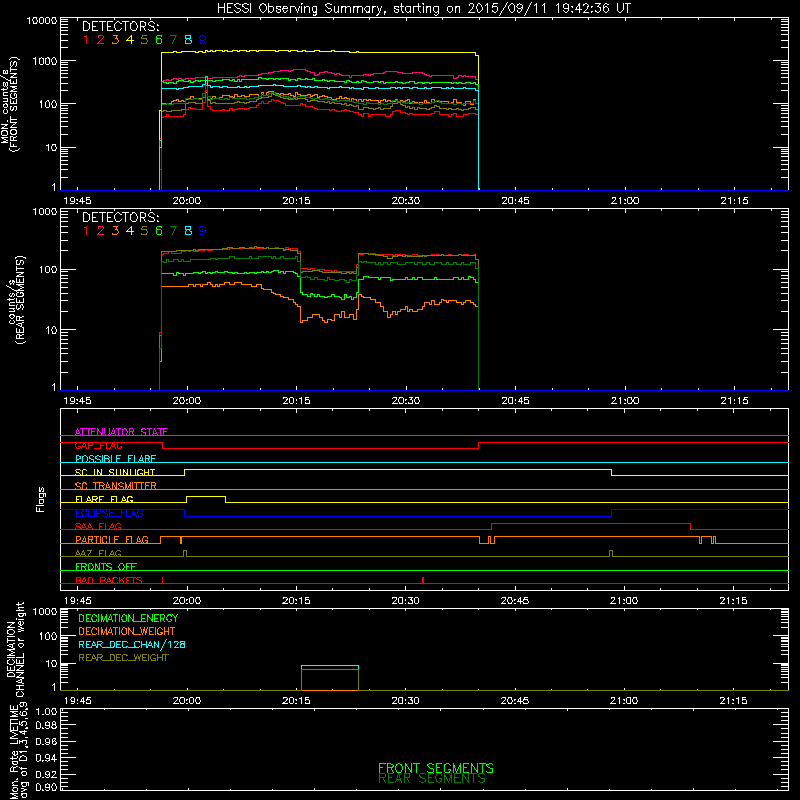
Task: Click the FLARE_FLAG label
Action: pos(104,499)
